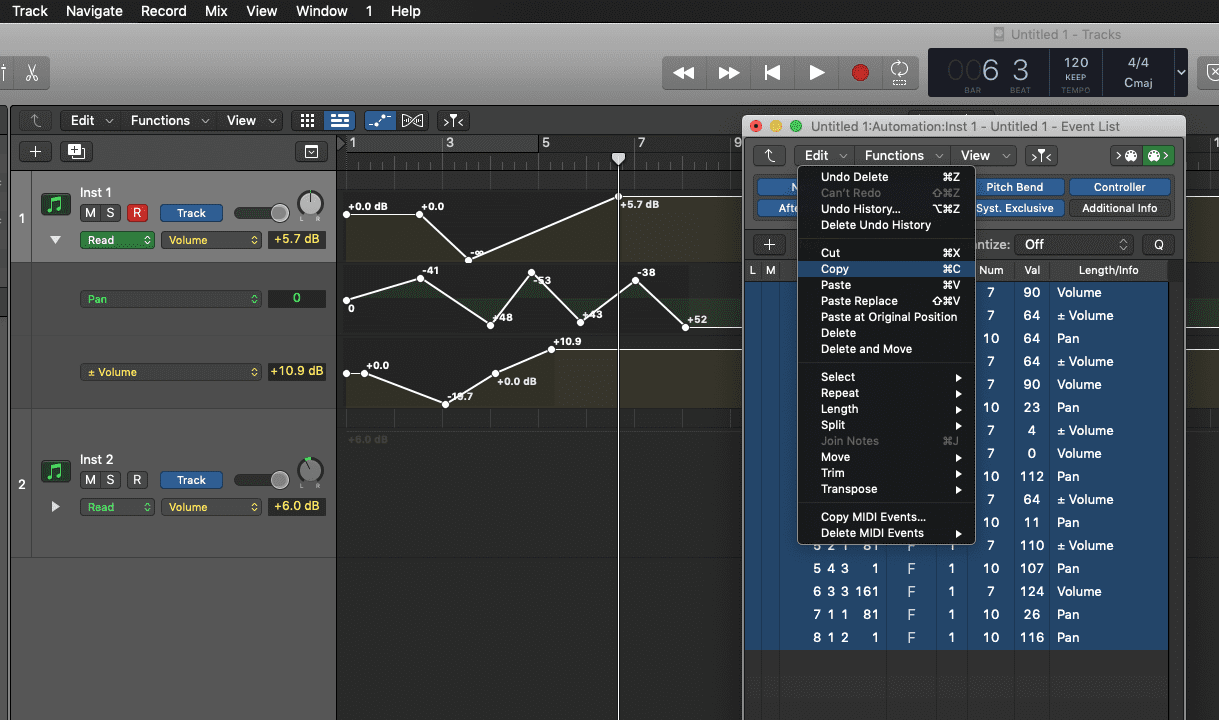Click the Pitch Bend filter button
The height and width of the screenshot is (720, 1219).
tap(1014, 187)
